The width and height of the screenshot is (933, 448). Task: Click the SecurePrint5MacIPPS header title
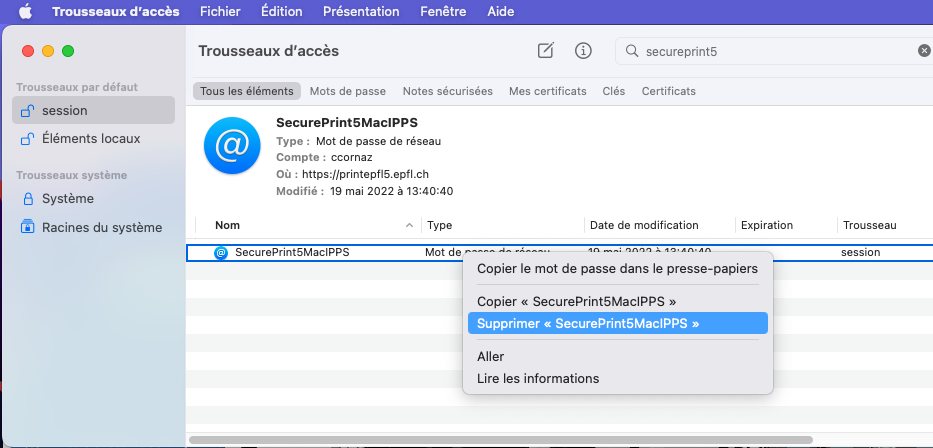(347, 123)
